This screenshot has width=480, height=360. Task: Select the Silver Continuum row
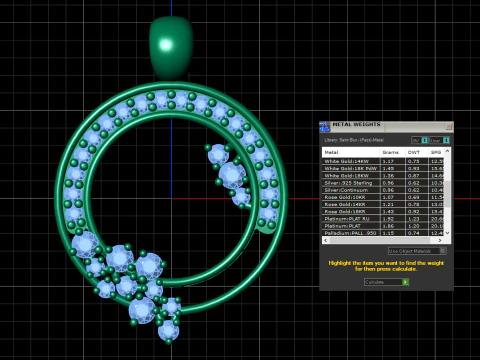pos(383,190)
